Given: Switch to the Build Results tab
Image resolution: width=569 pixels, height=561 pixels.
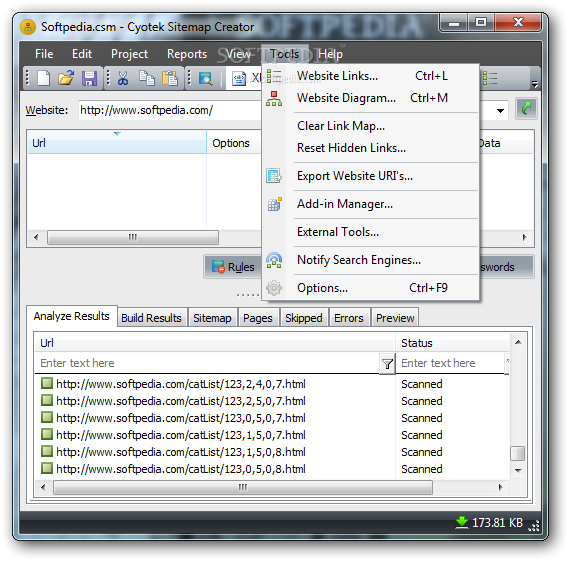Looking at the screenshot, I should pyautogui.click(x=151, y=318).
